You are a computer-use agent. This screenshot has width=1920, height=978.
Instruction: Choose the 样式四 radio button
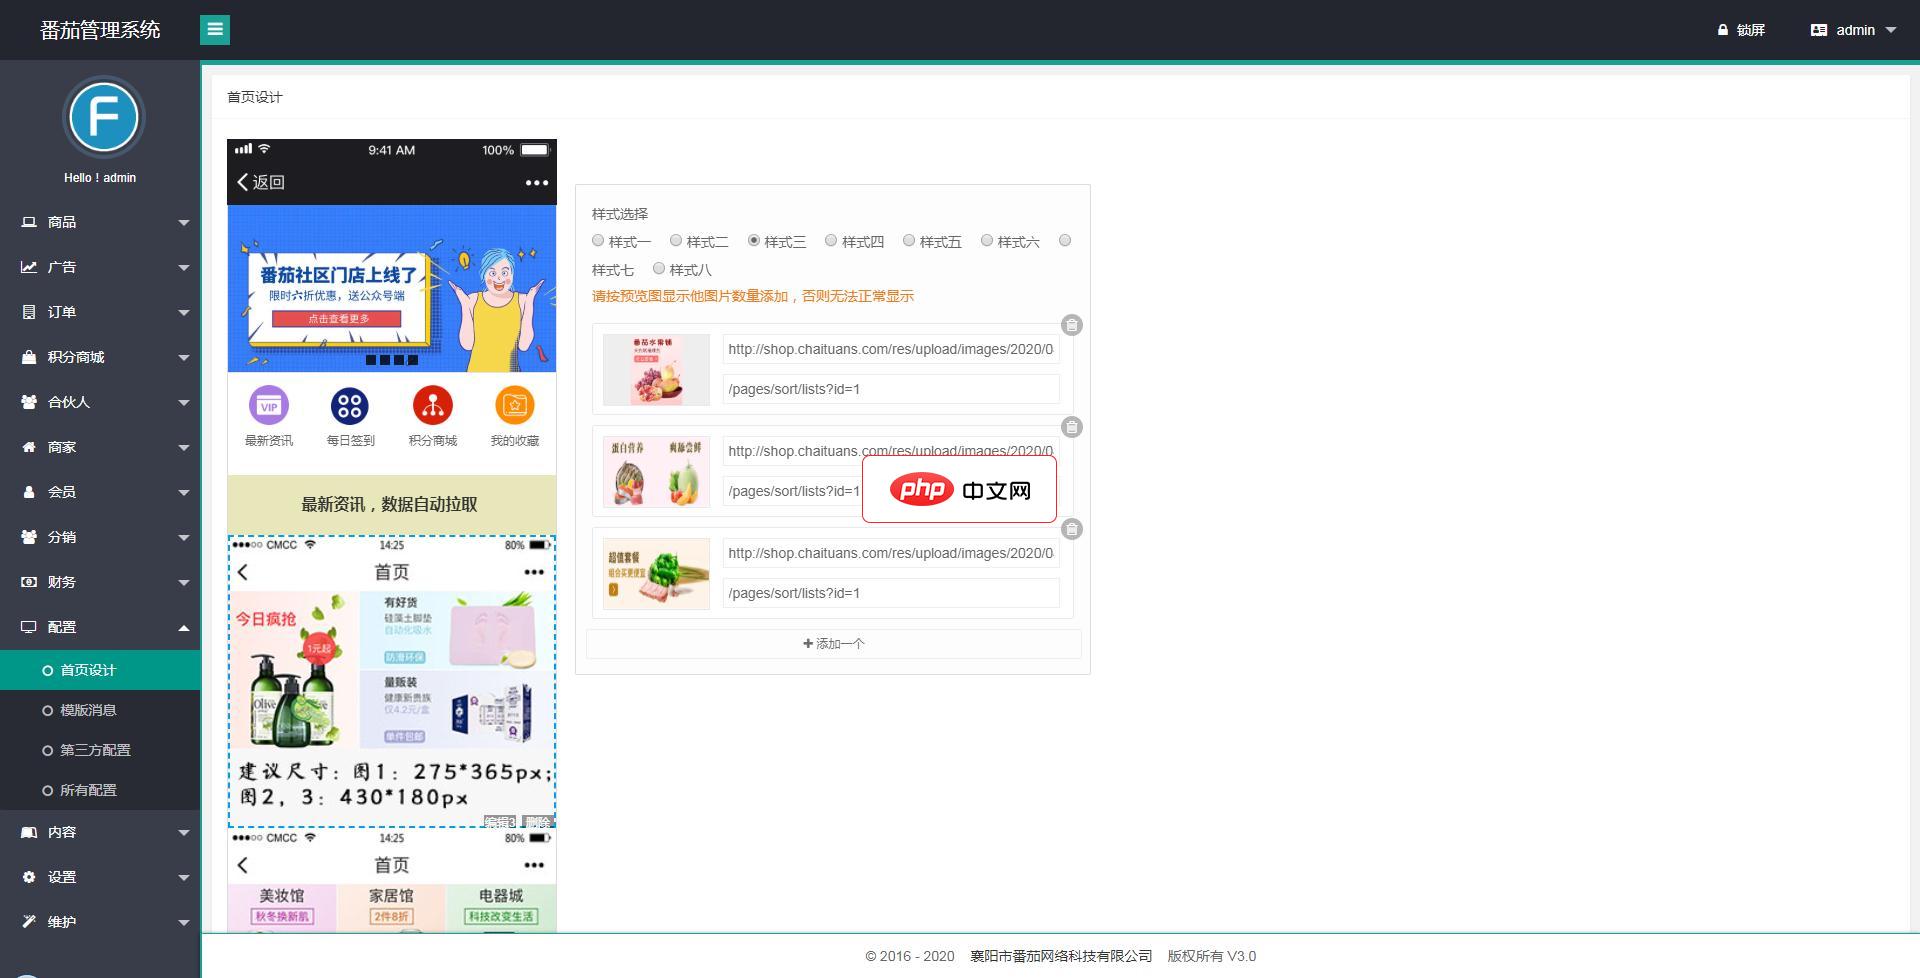tap(831, 241)
